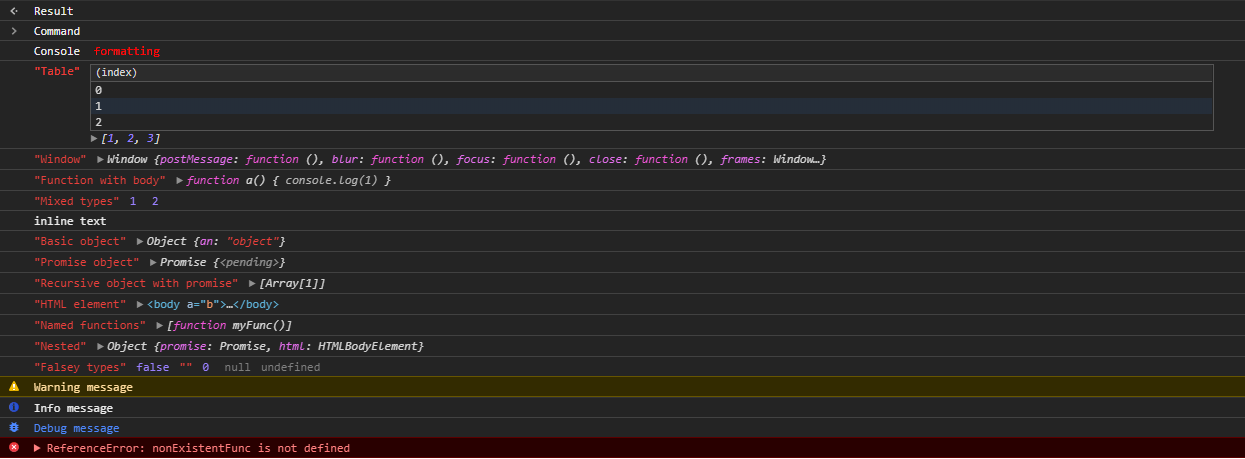Image resolution: width=1245 pixels, height=459 pixels.
Task: Expand the function a() body arrow
Action: pos(180,181)
